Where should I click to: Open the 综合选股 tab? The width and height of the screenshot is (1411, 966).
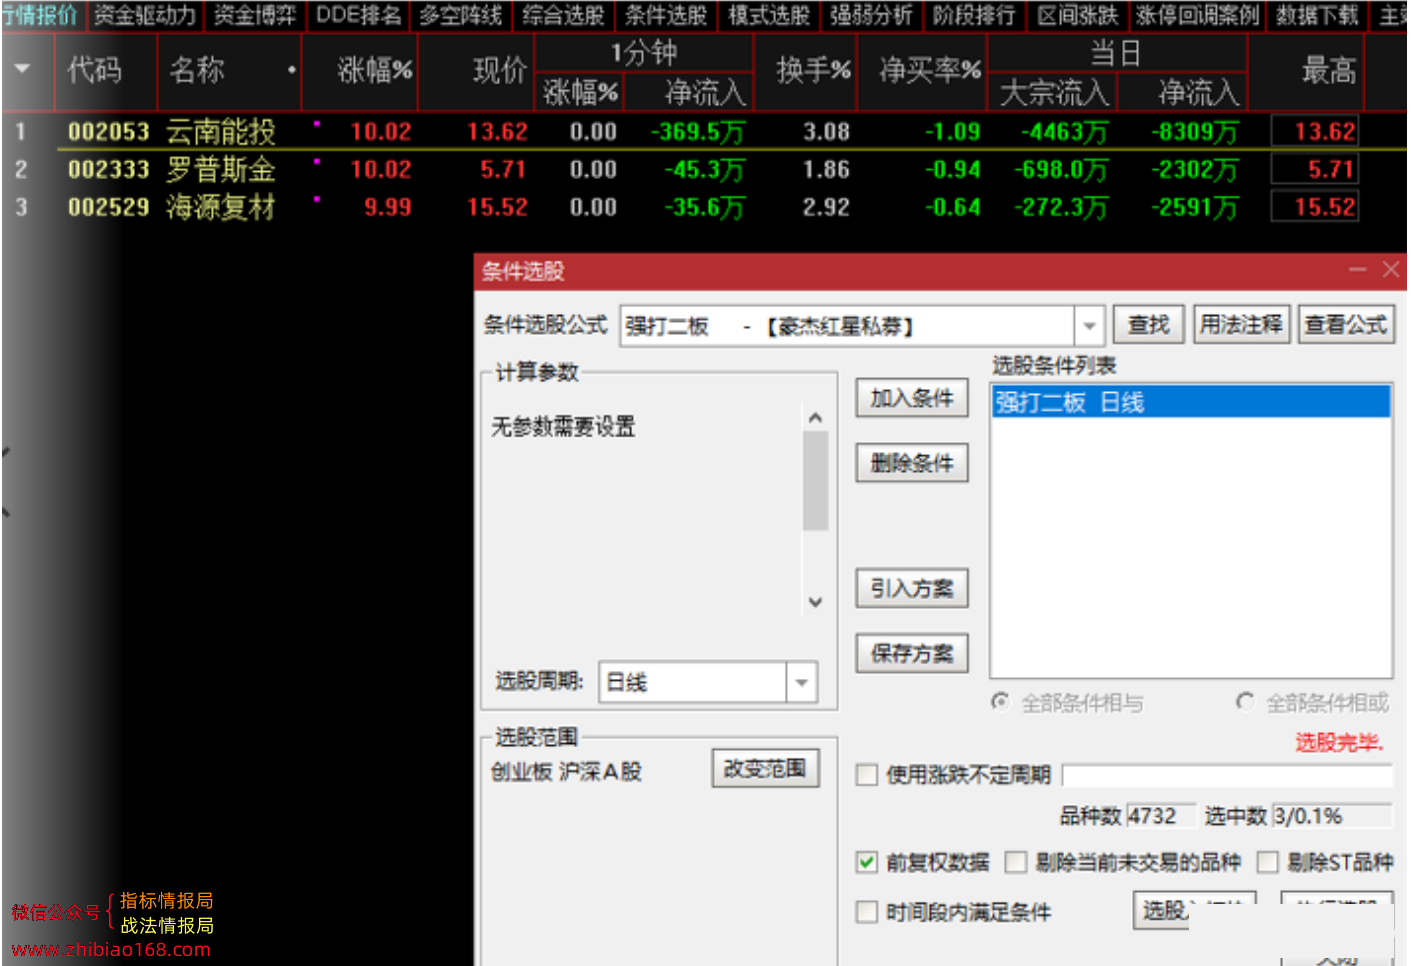(564, 15)
